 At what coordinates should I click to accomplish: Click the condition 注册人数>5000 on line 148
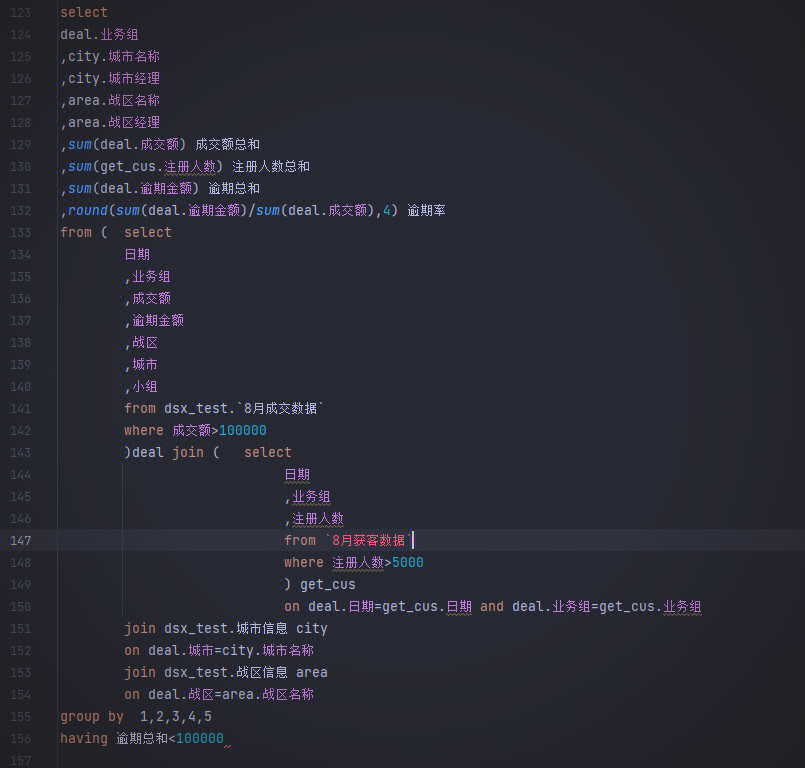(x=378, y=562)
